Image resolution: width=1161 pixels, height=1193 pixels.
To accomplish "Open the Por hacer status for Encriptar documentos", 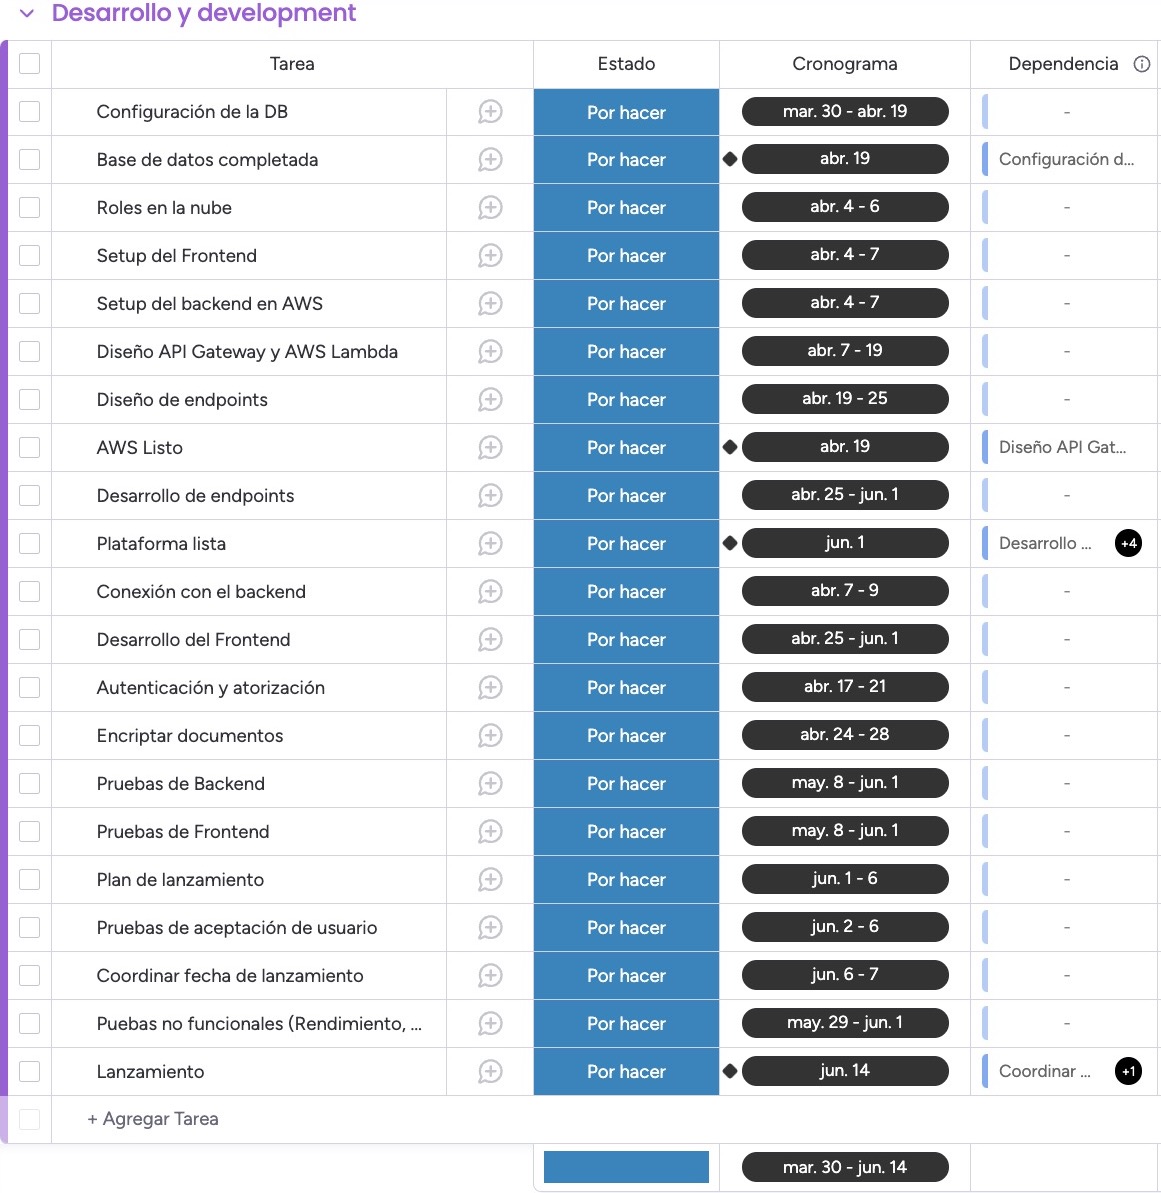I will pyautogui.click(x=626, y=735).
